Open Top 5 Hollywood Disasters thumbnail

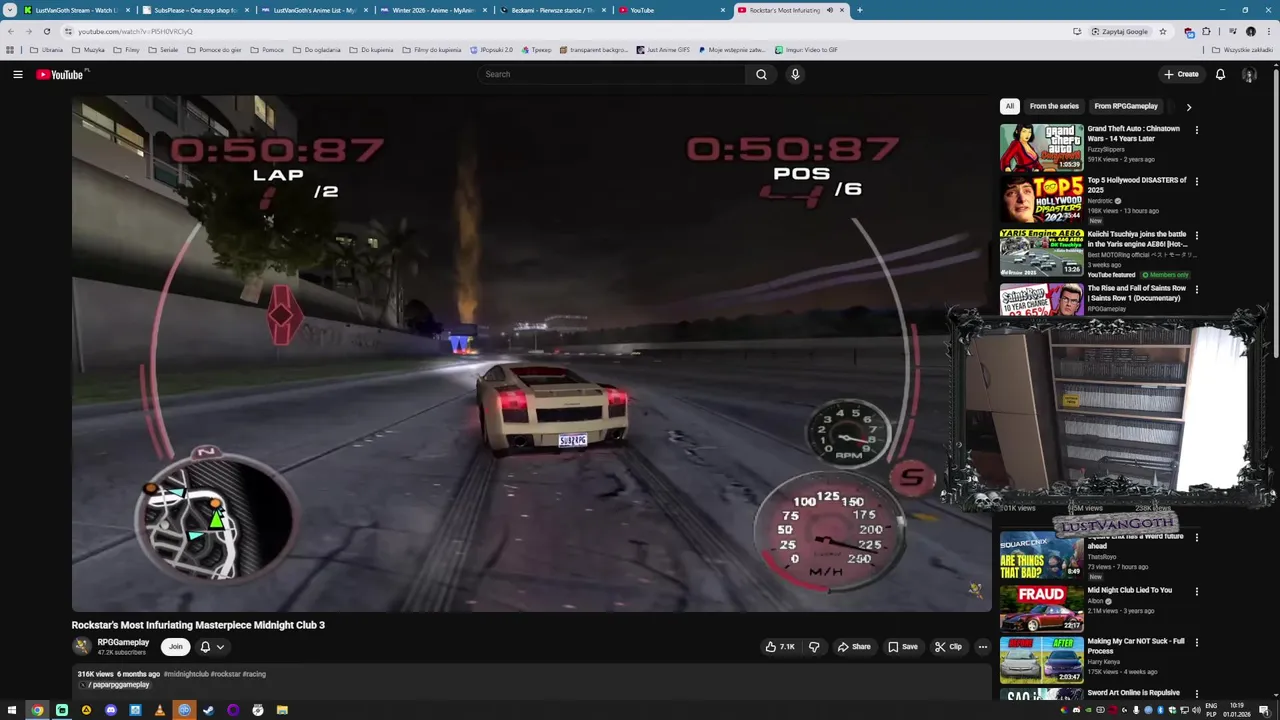tap(1041, 199)
